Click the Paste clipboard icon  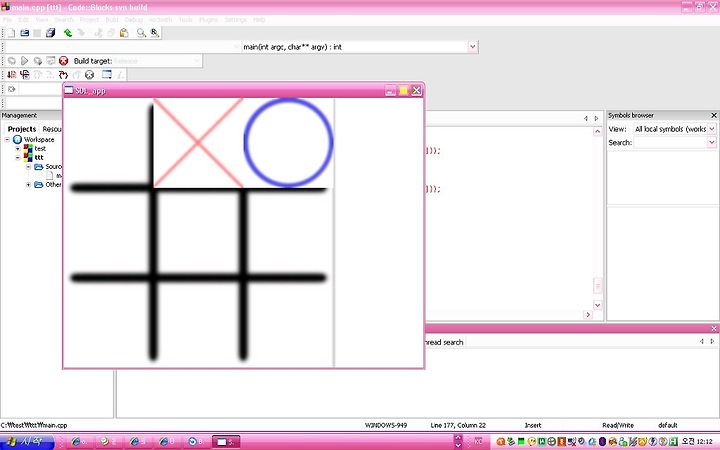(124, 33)
